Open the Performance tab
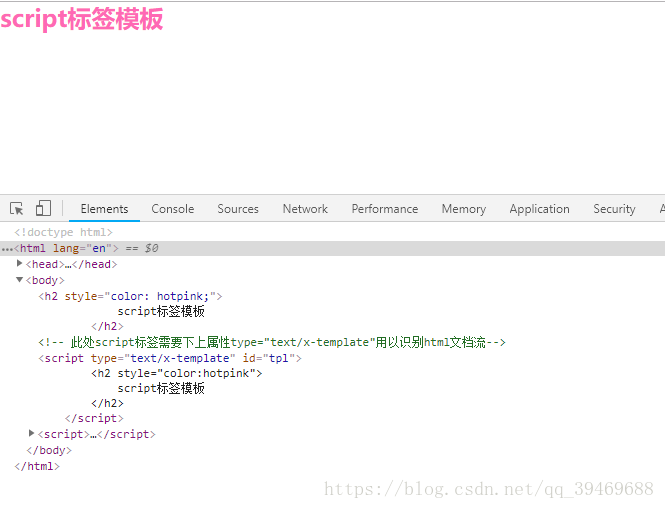 pyautogui.click(x=385, y=209)
